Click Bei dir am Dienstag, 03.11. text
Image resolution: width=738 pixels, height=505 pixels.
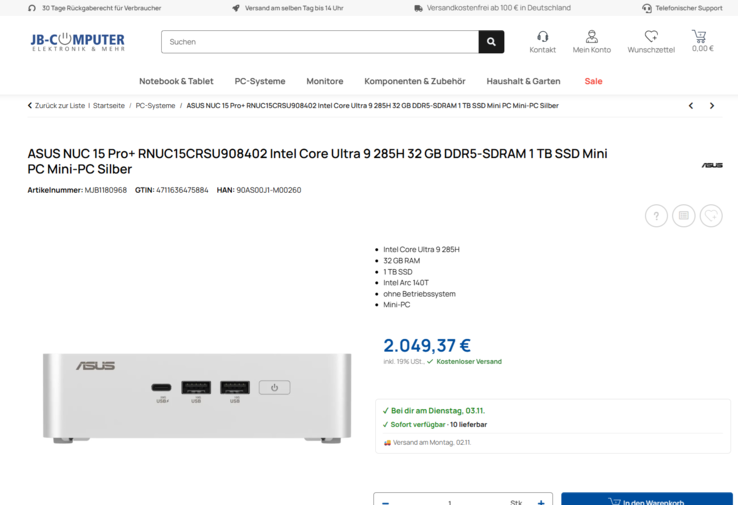[x=438, y=411]
